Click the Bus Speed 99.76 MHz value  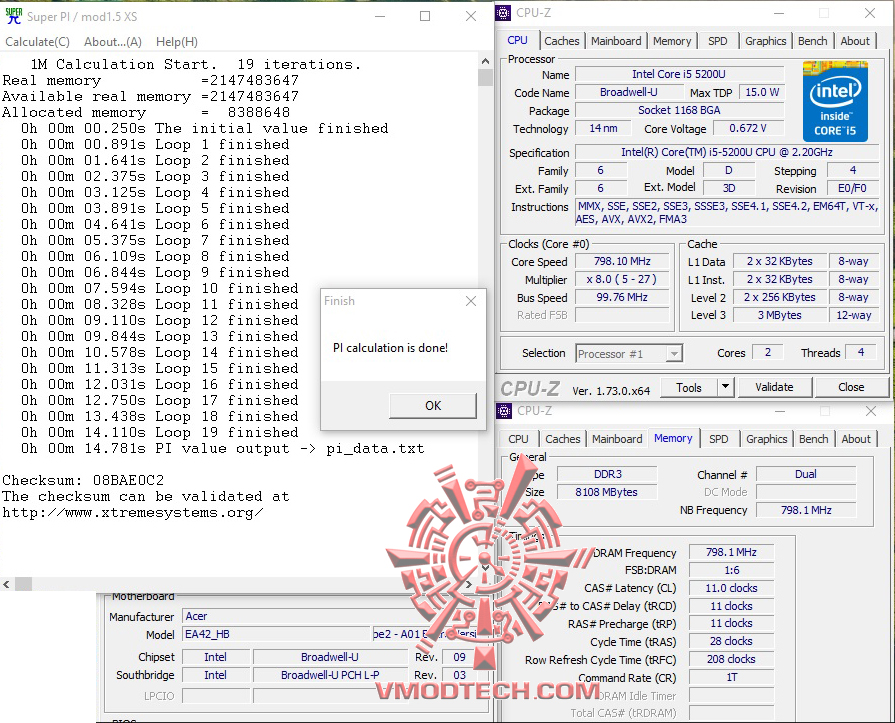click(x=622, y=297)
